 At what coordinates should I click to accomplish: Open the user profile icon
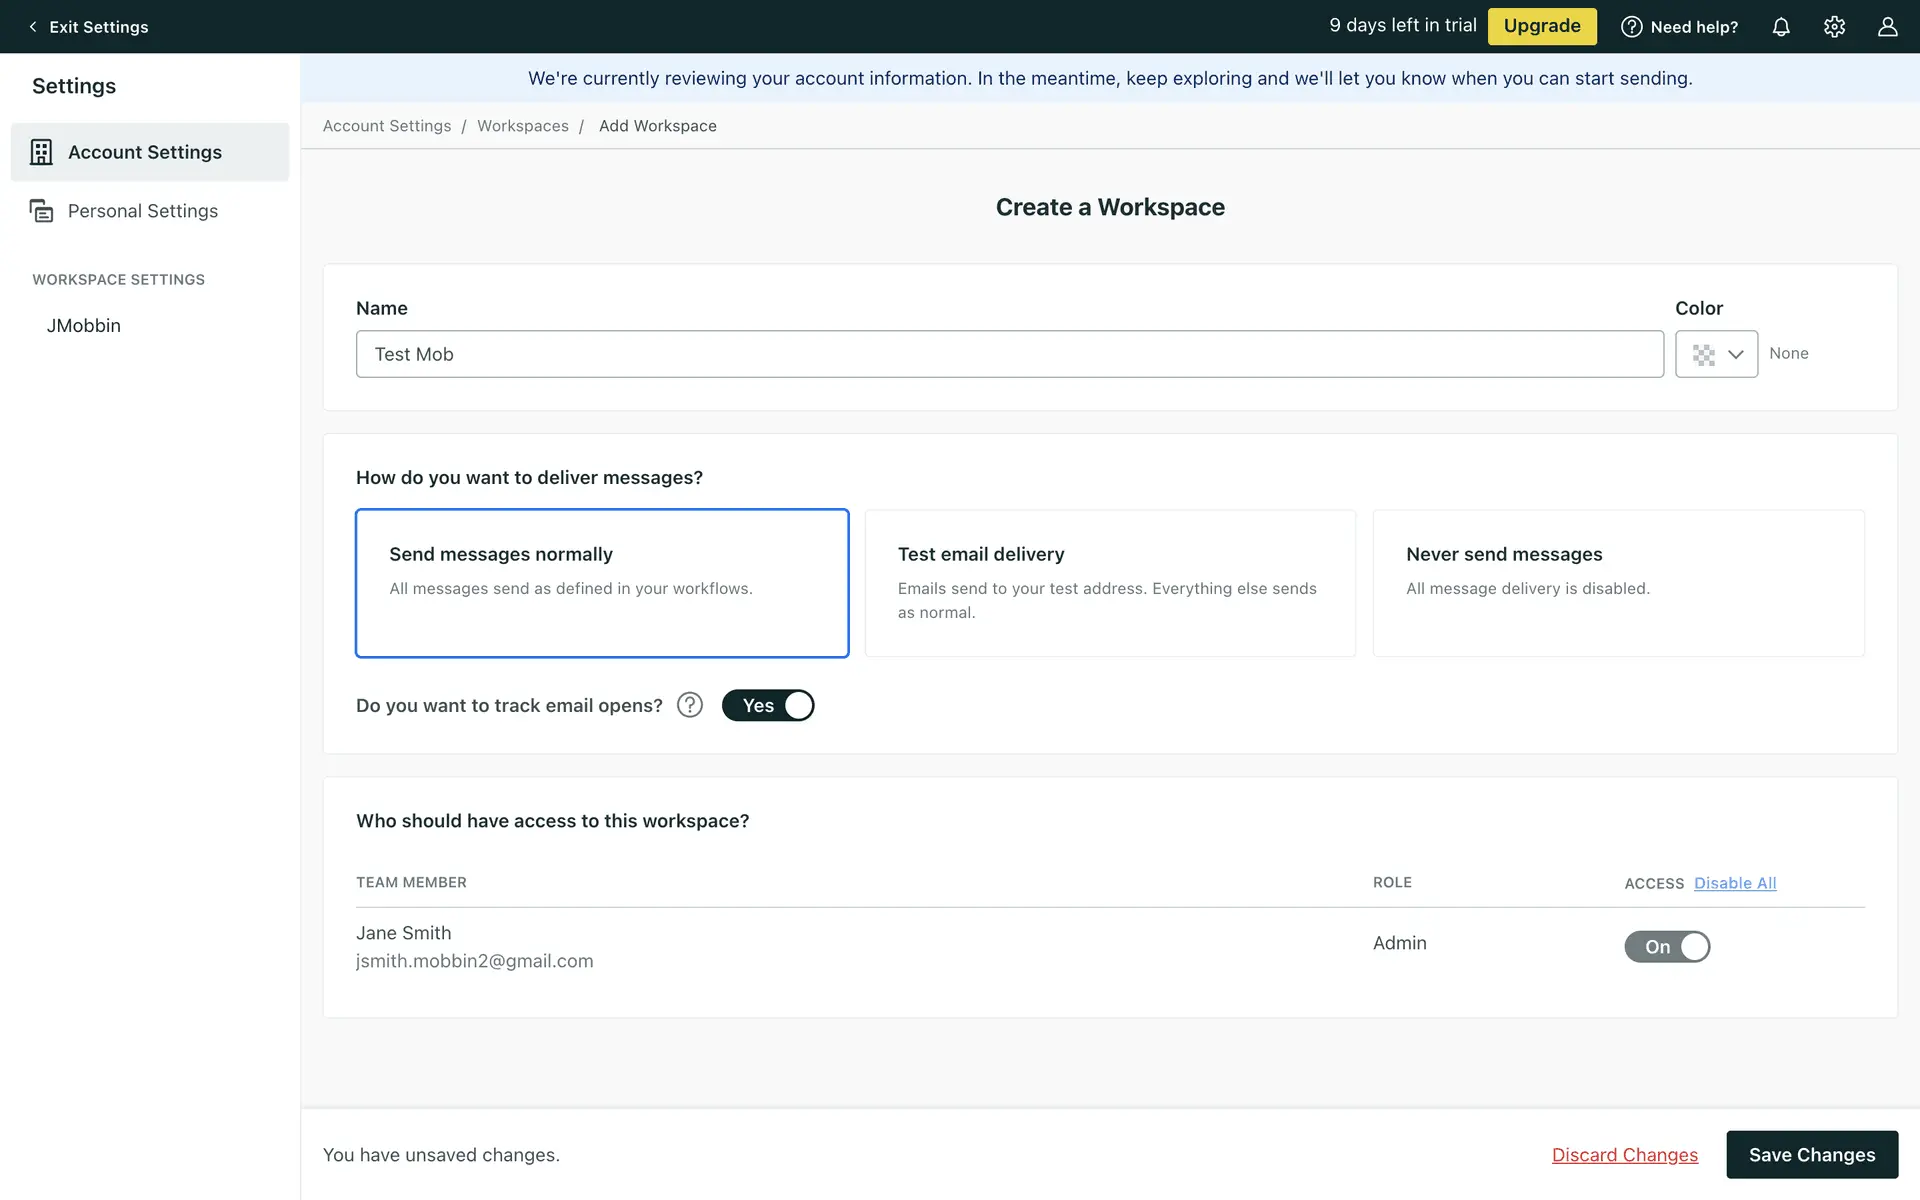coord(1887,27)
